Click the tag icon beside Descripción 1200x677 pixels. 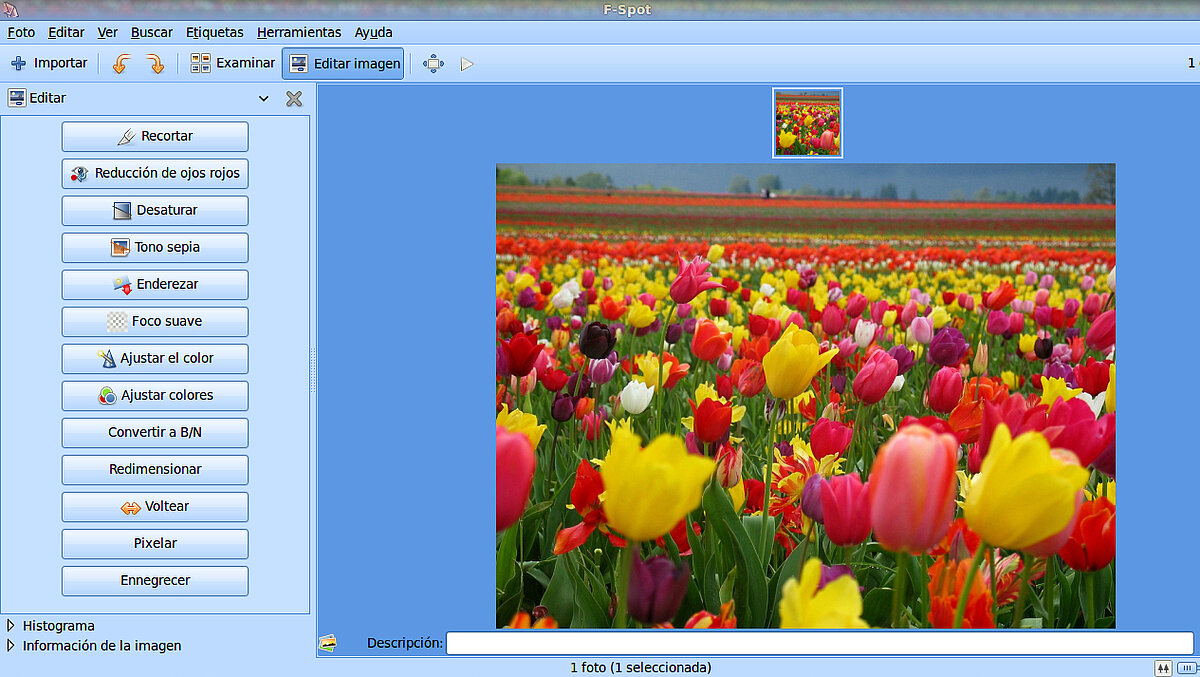[x=327, y=643]
